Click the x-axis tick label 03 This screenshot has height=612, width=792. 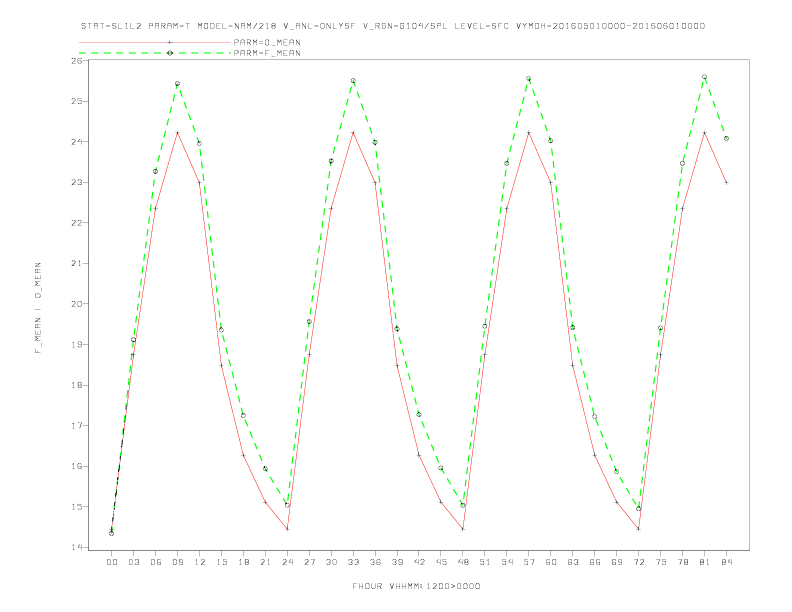(x=133, y=562)
